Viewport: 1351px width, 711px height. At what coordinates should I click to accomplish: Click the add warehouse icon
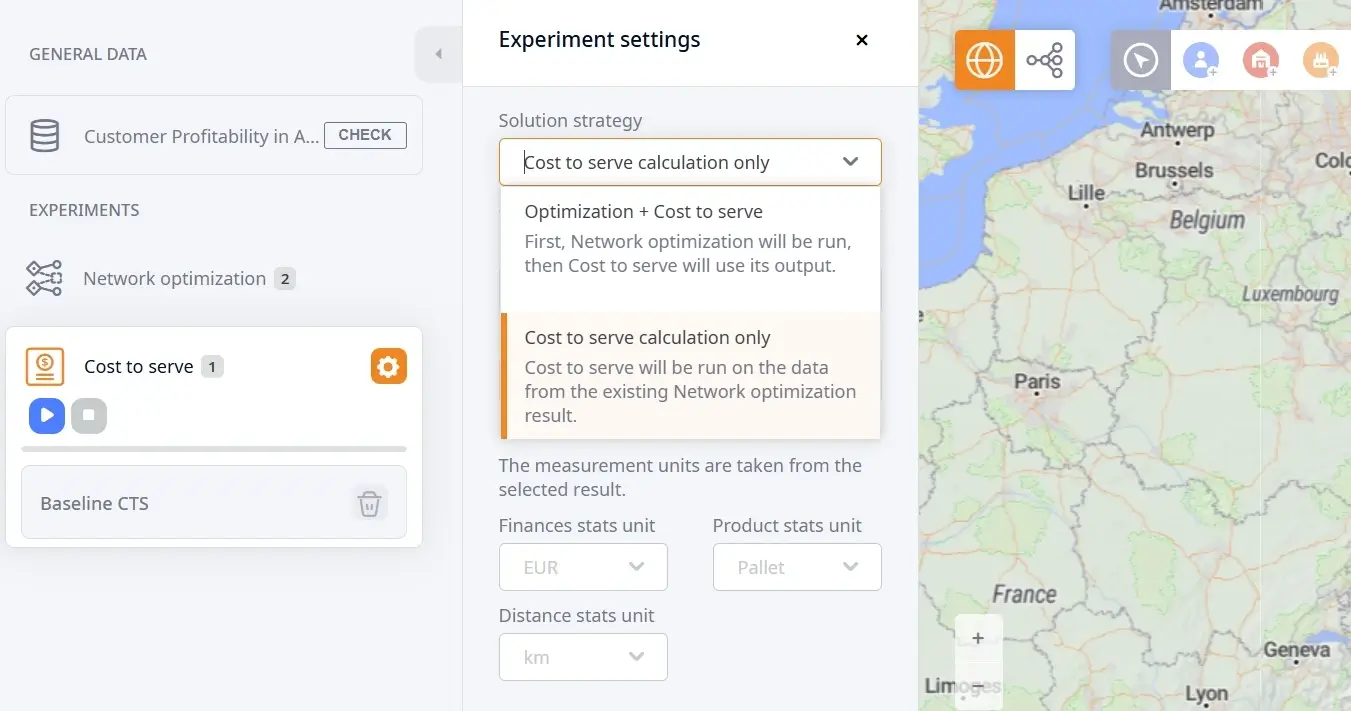[x=1261, y=60]
